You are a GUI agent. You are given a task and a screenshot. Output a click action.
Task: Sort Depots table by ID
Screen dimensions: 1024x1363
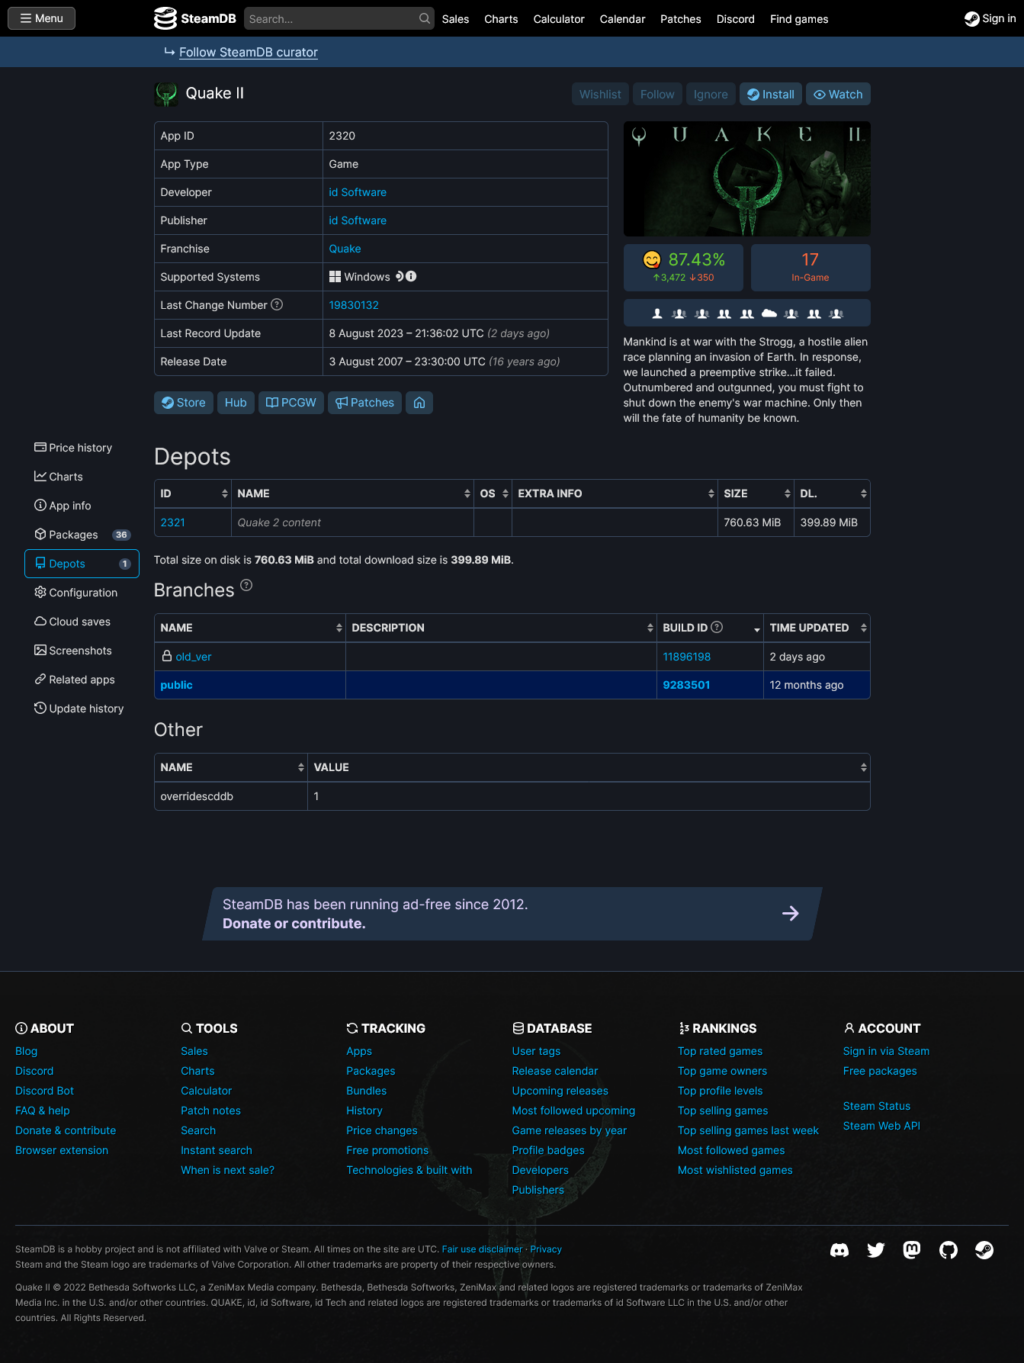tap(193, 493)
